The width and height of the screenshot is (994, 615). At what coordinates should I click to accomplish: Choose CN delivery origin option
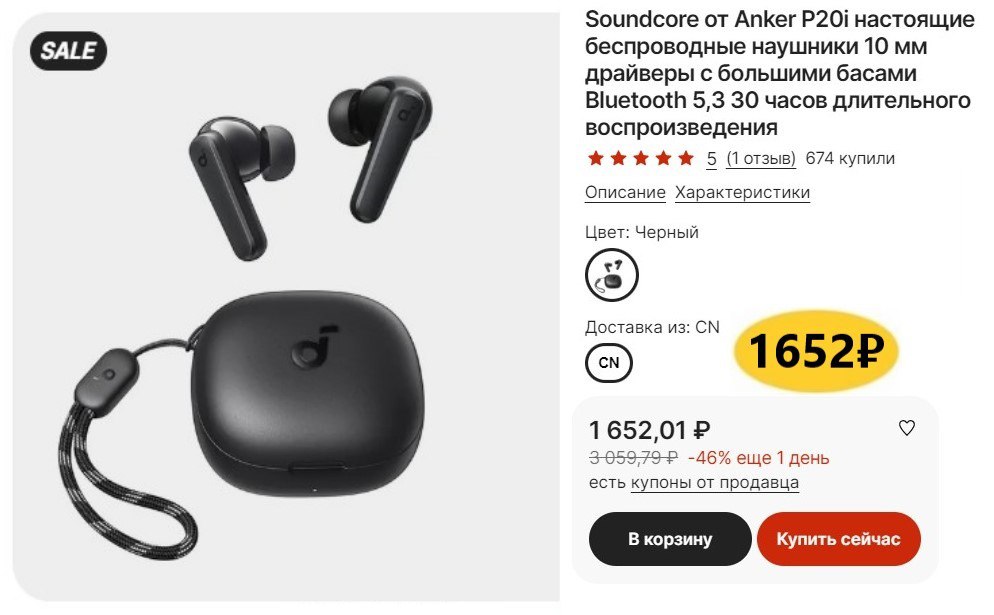[609, 363]
